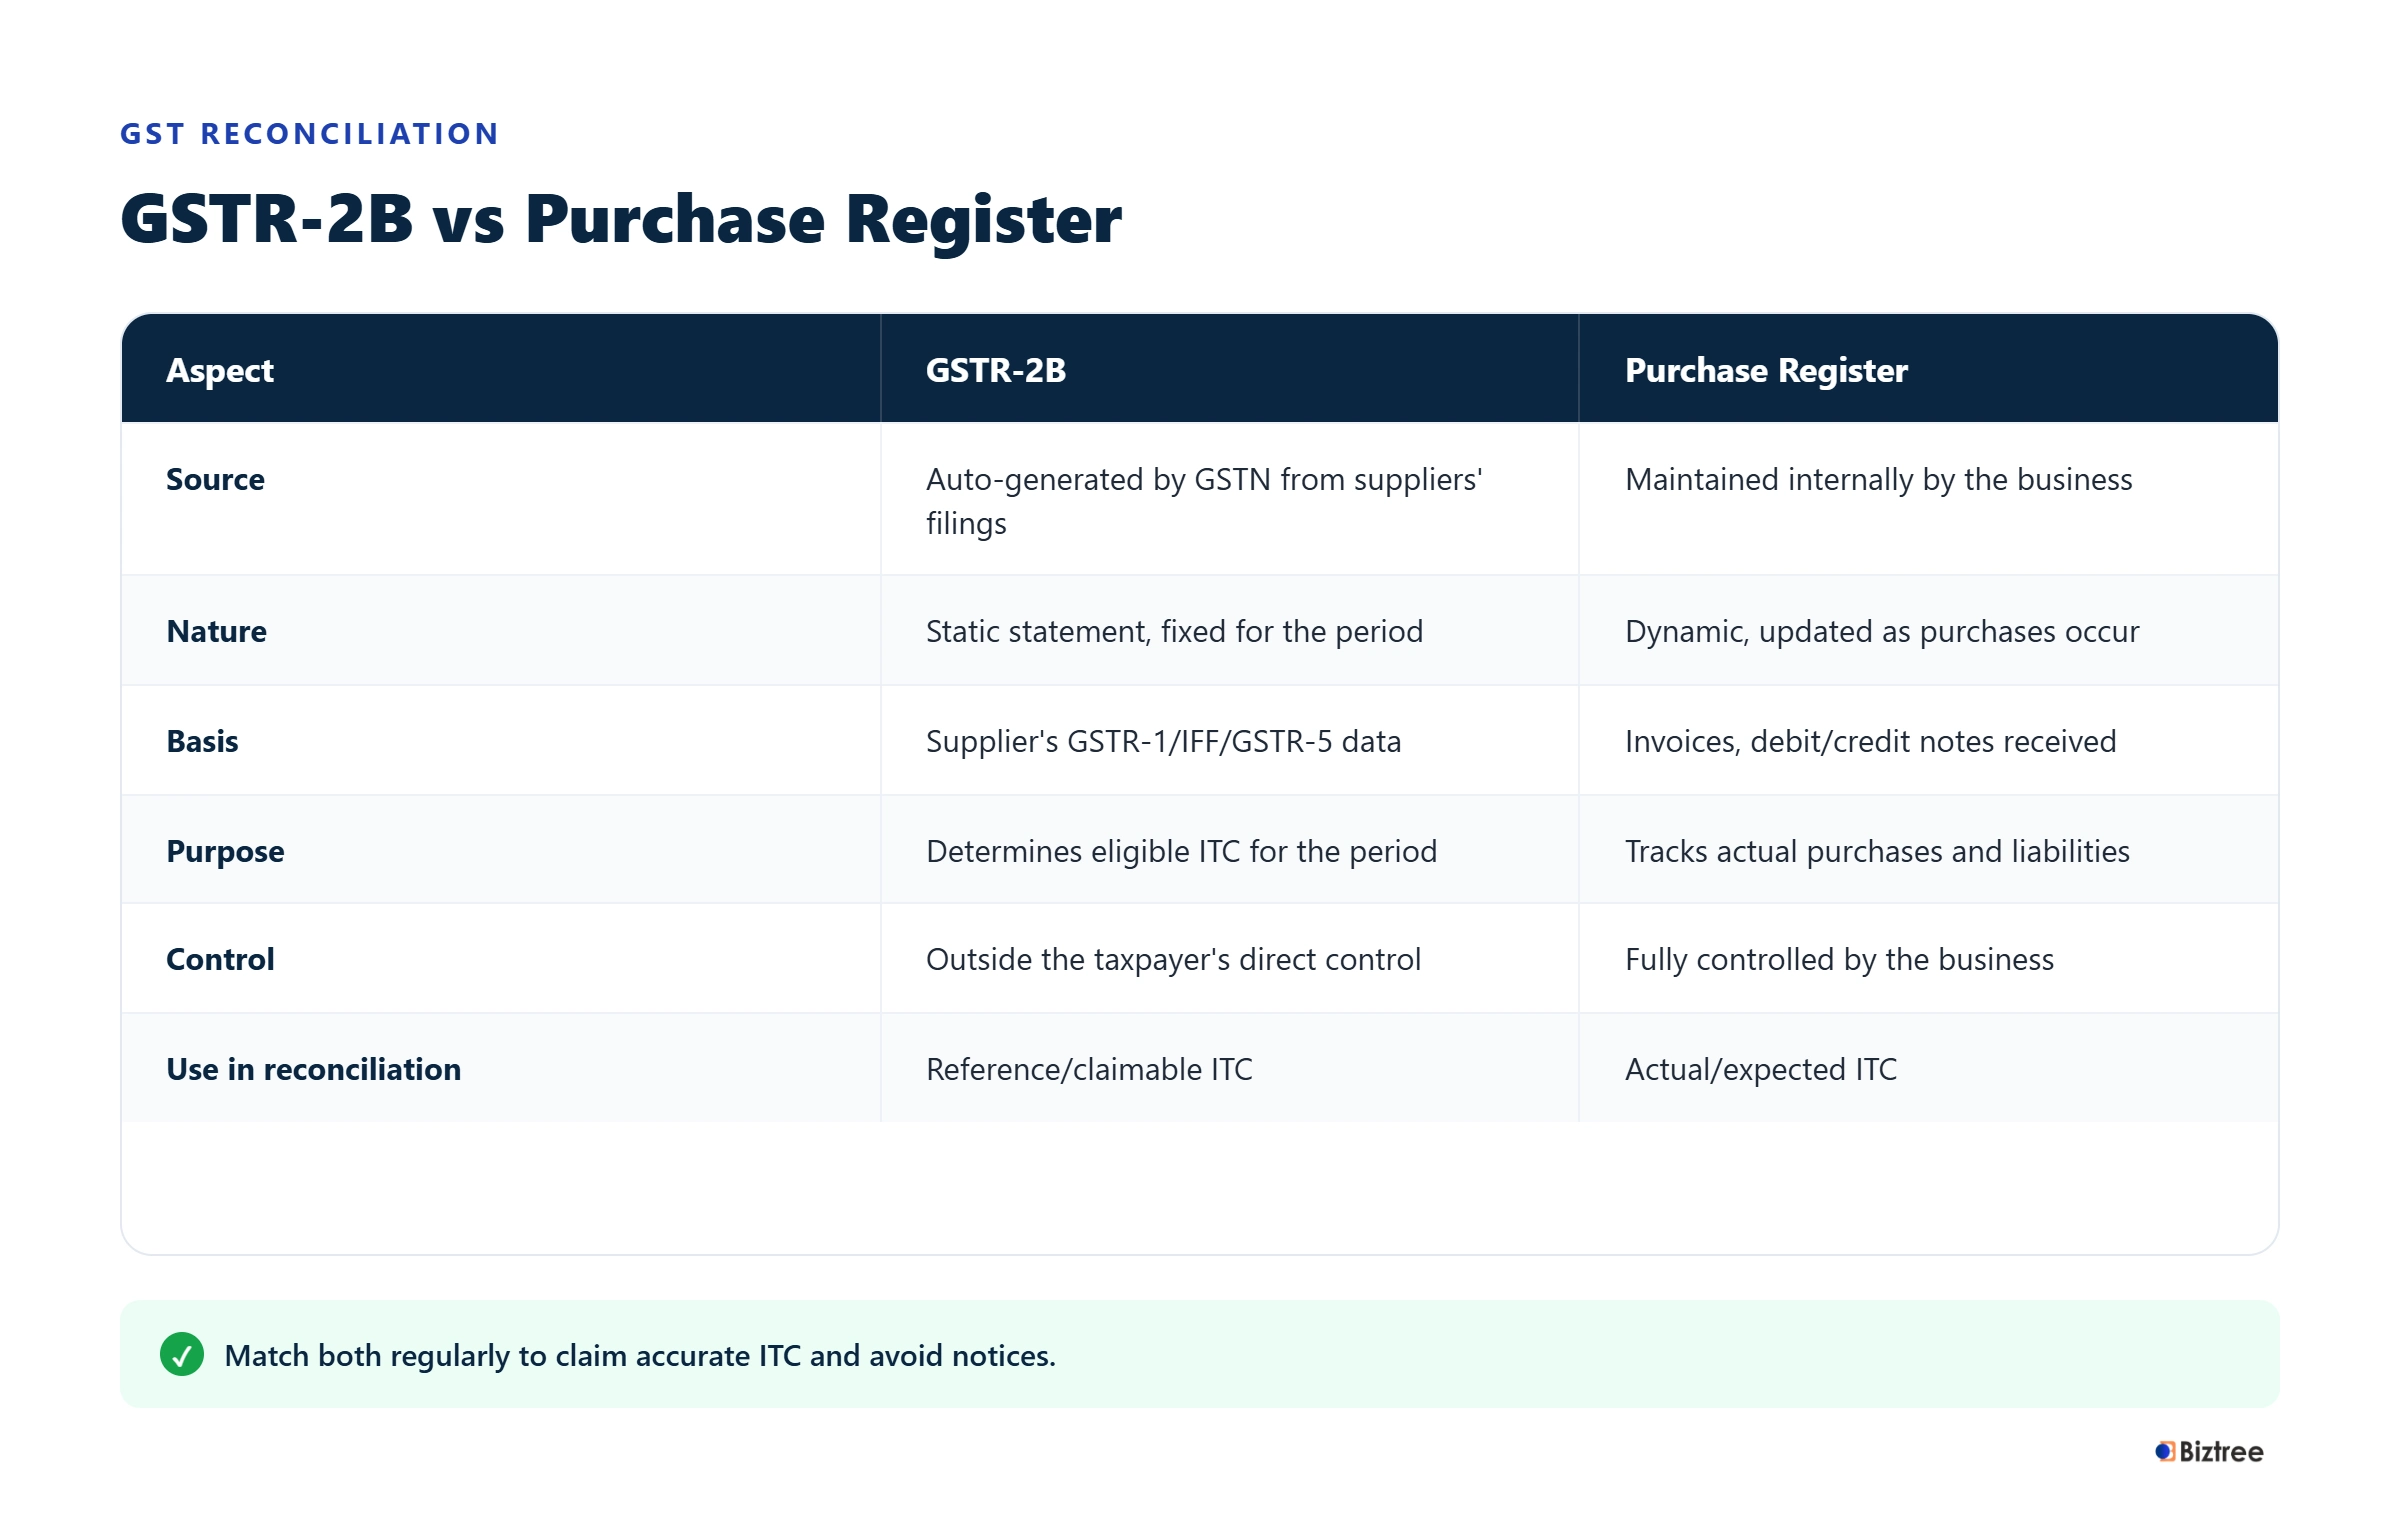Click the green checkmark icon
This screenshot has height=1520, width=2400.
coord(182,1354)
